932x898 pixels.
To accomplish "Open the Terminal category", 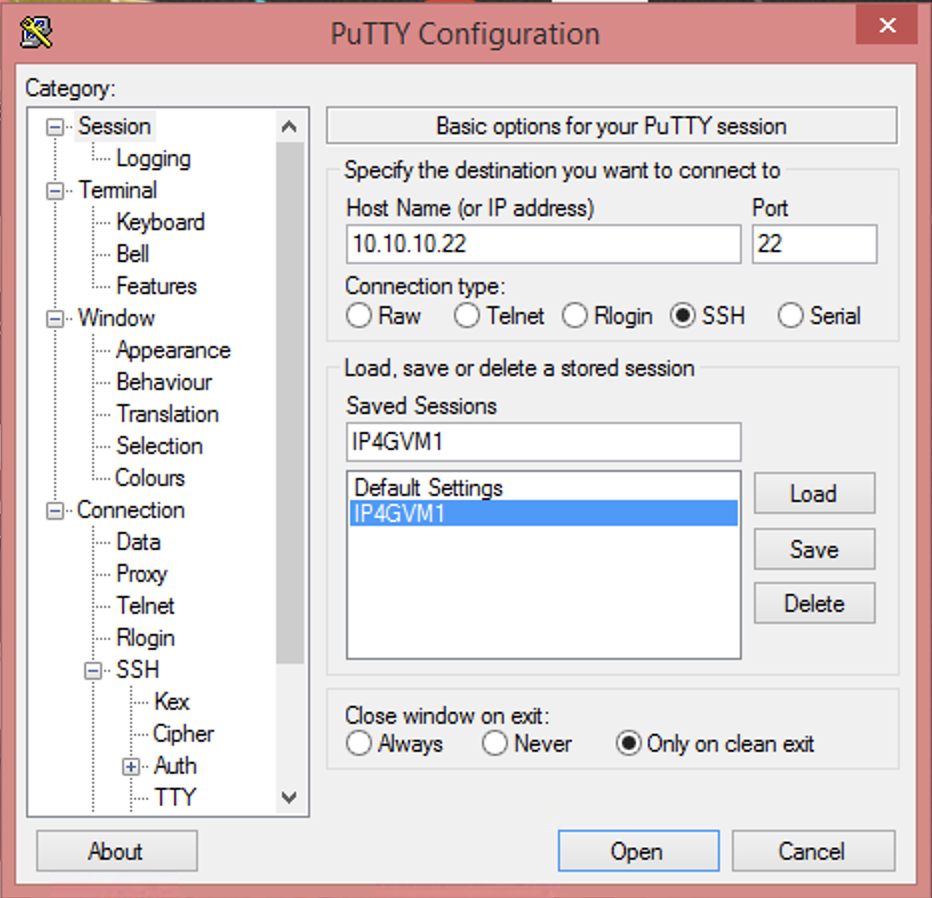I will (x=118, y=190).
